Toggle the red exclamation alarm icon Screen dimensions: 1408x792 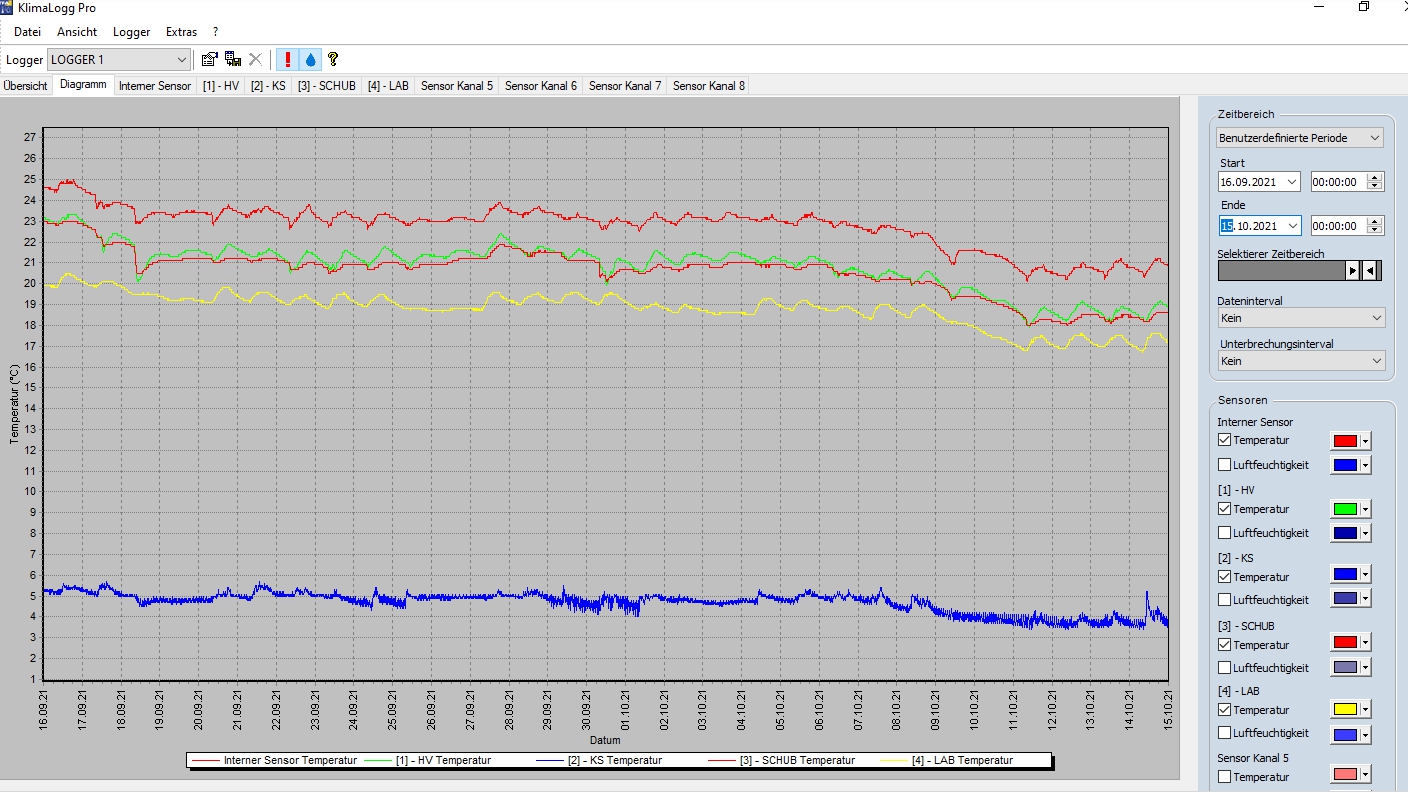coord(288,60)
